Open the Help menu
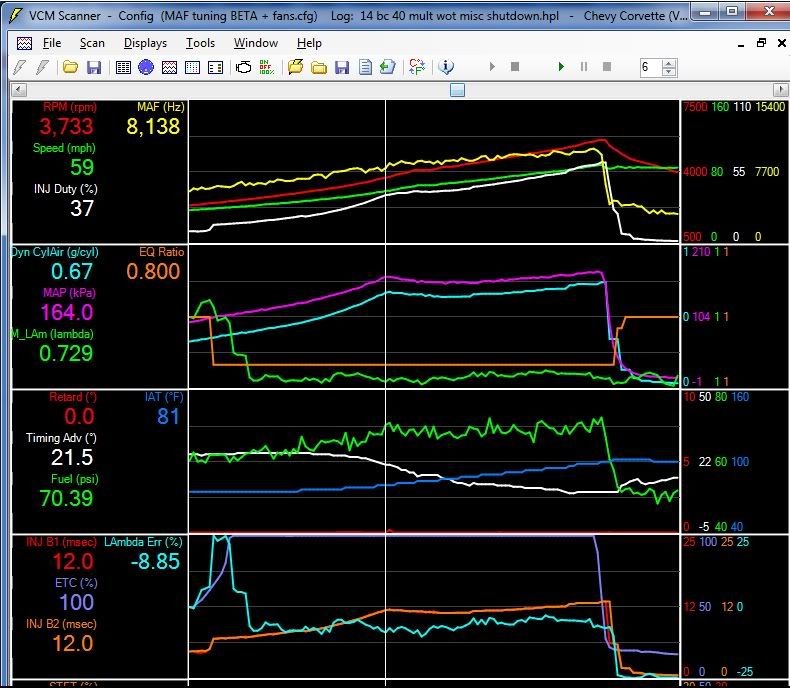Viewport: 790px width, 688px height. pyautogui.click(x=309, y=43)
